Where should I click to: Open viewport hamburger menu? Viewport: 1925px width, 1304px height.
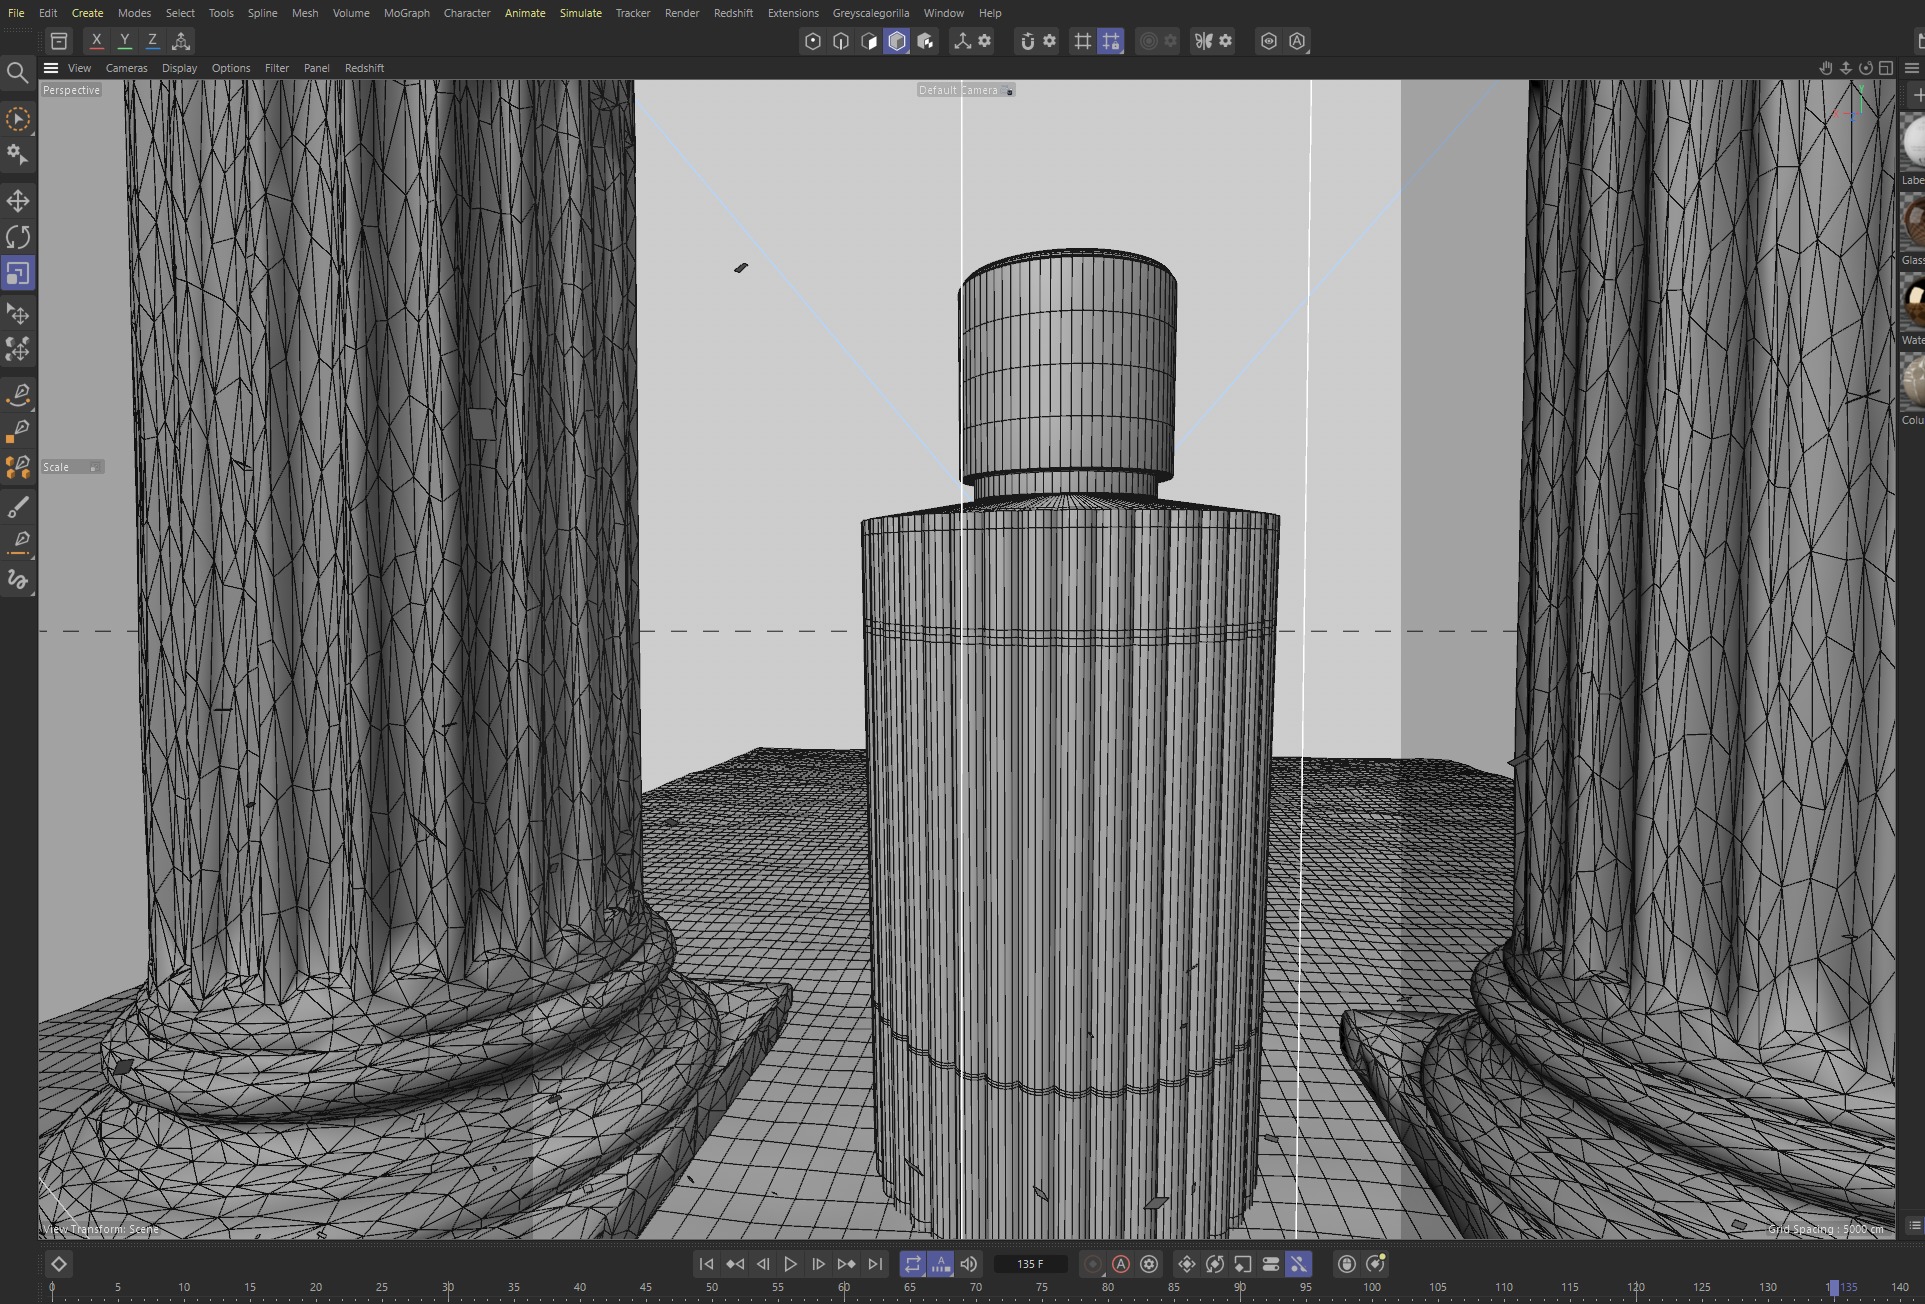[51, 68]
